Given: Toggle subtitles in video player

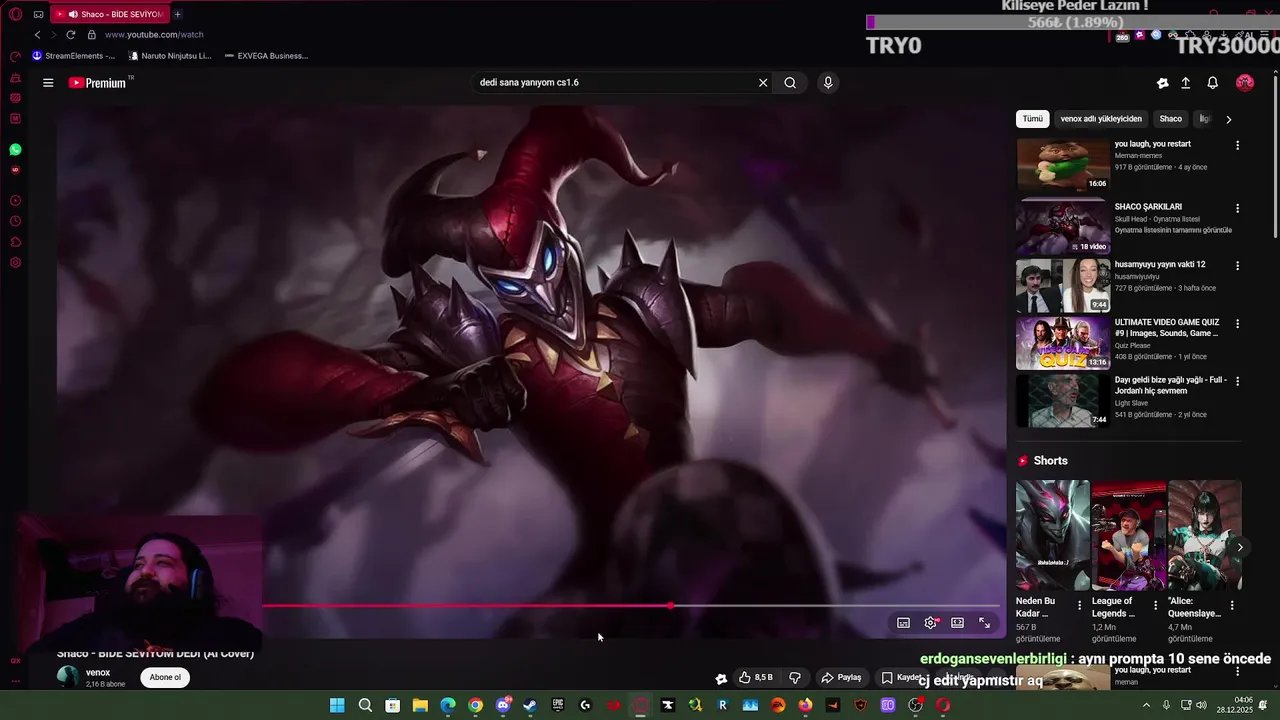Looking at the screenshot, I should 903,623.
